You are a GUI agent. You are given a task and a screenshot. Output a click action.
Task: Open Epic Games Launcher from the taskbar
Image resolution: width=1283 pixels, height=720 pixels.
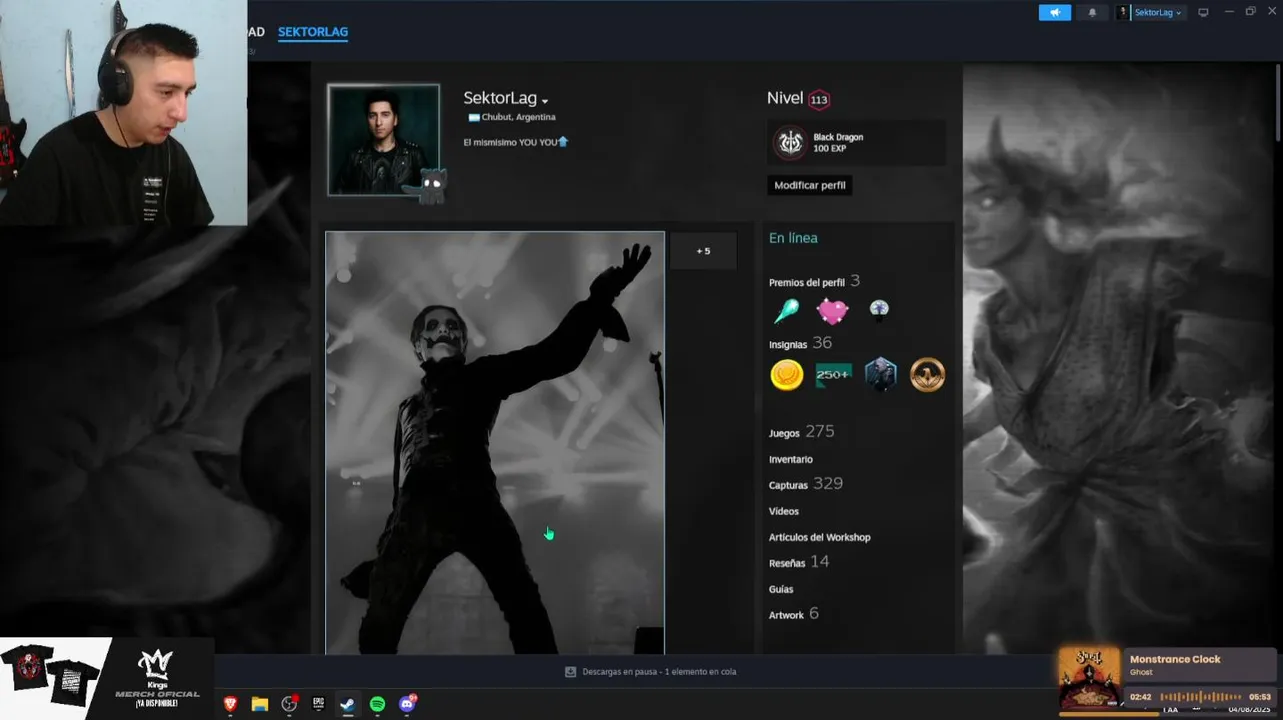point(318,704)
